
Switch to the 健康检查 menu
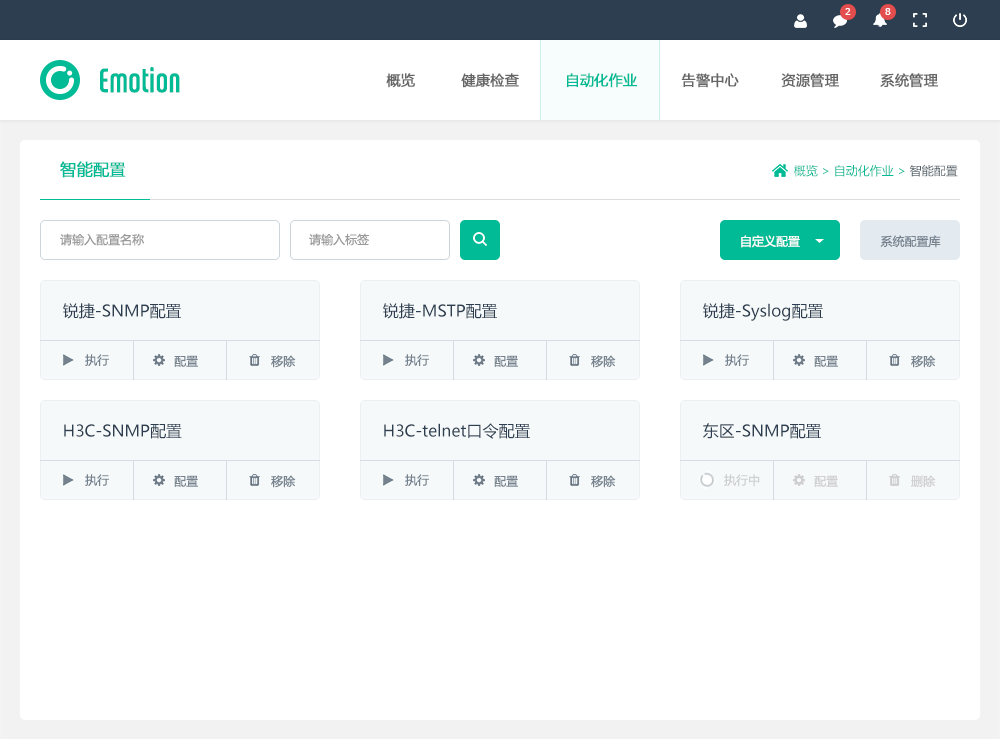pyautogui.click(x=490, y=81)
